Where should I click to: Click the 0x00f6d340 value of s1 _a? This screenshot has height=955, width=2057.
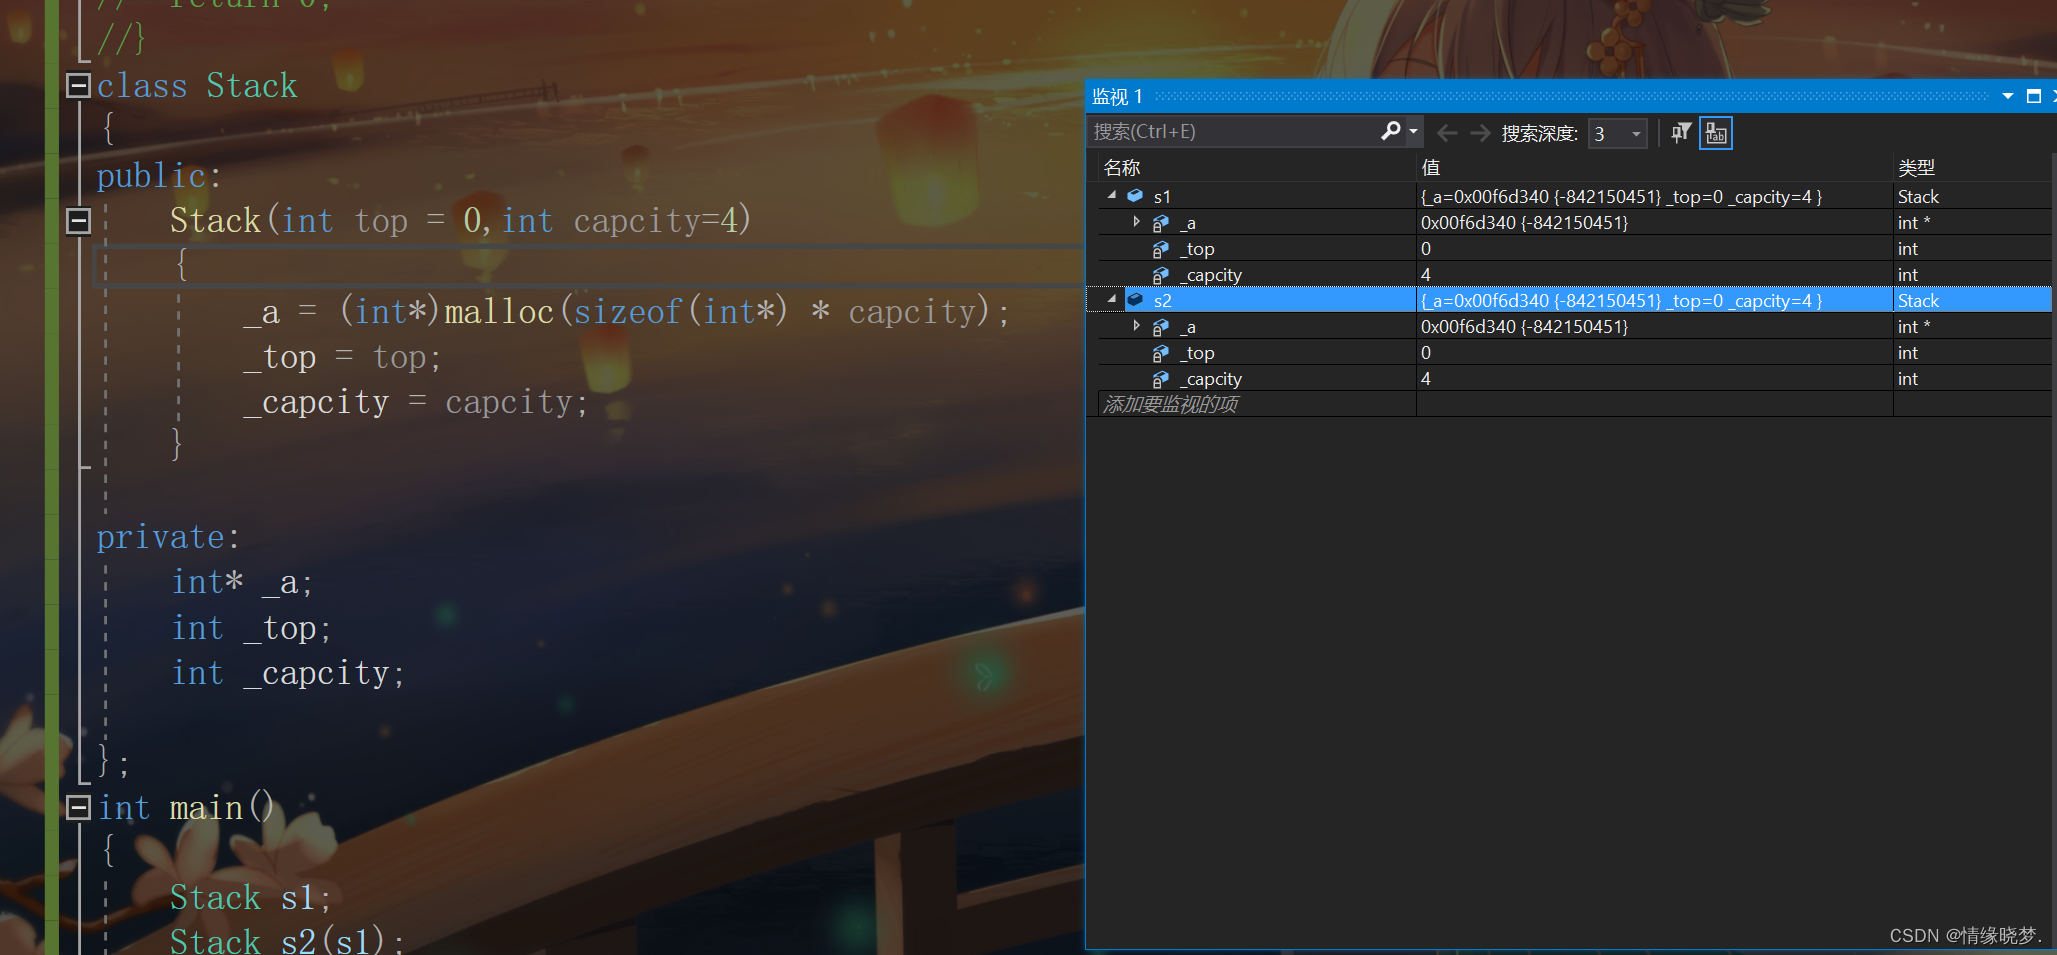1524,223
